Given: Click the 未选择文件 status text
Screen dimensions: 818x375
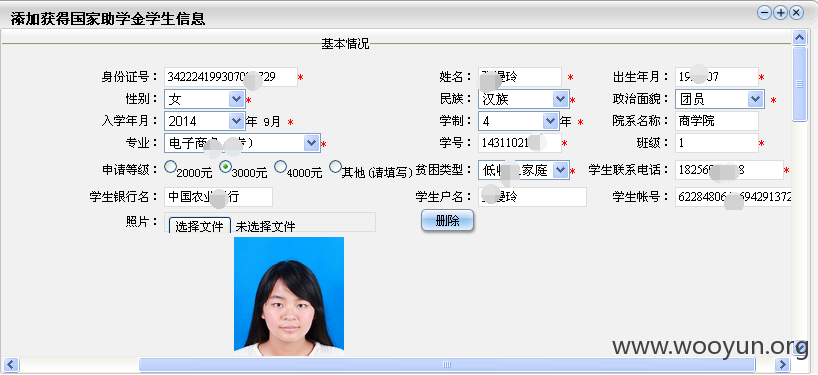Looking at the screenshot, I should point(265,226).
